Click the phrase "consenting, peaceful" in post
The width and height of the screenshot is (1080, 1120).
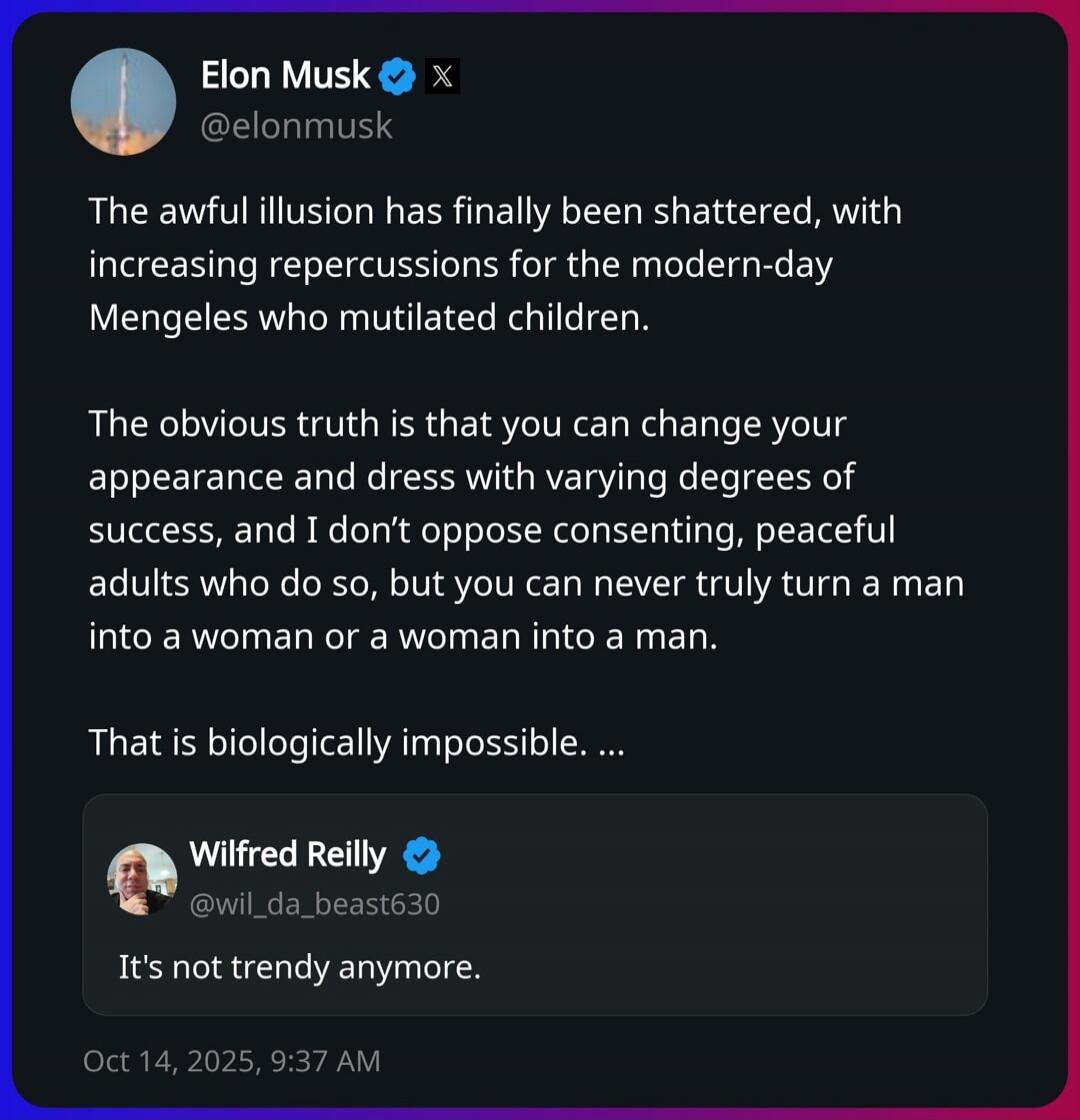point(724,530)
